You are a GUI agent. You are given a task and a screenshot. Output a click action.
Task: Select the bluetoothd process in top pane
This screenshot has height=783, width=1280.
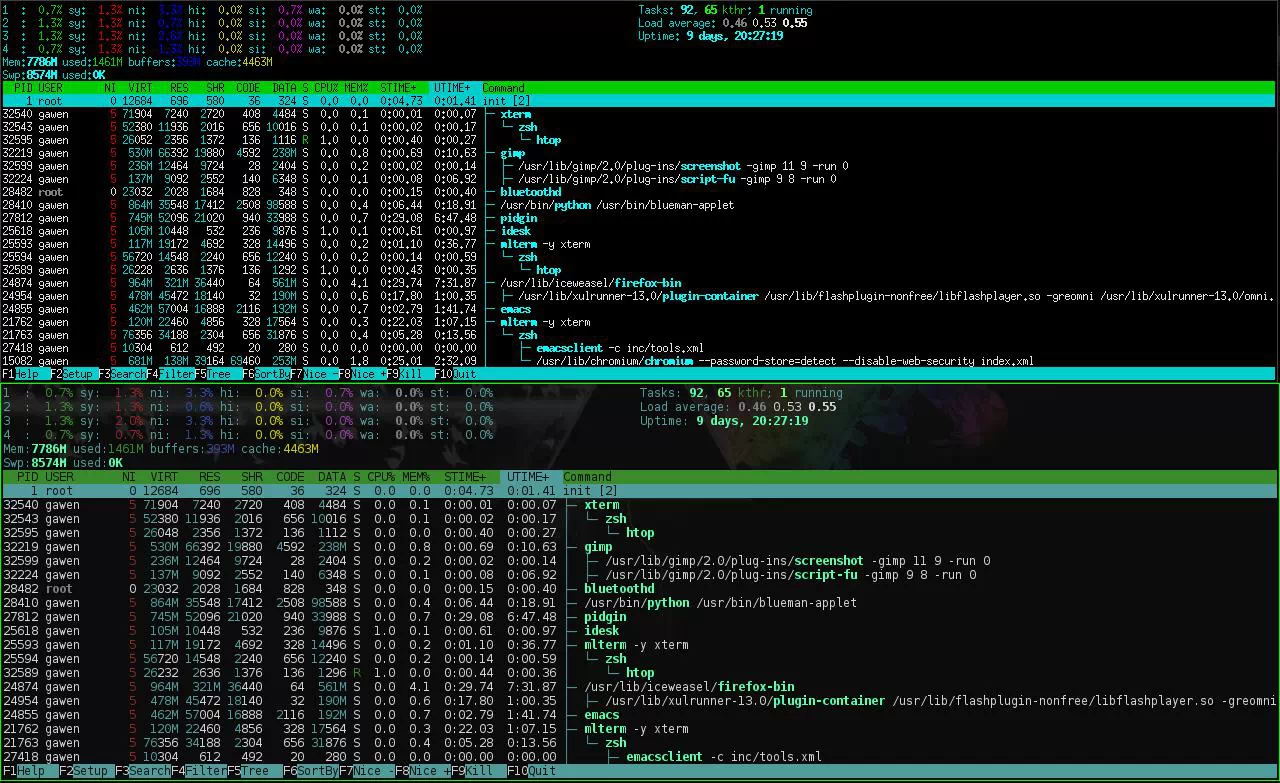530,192
